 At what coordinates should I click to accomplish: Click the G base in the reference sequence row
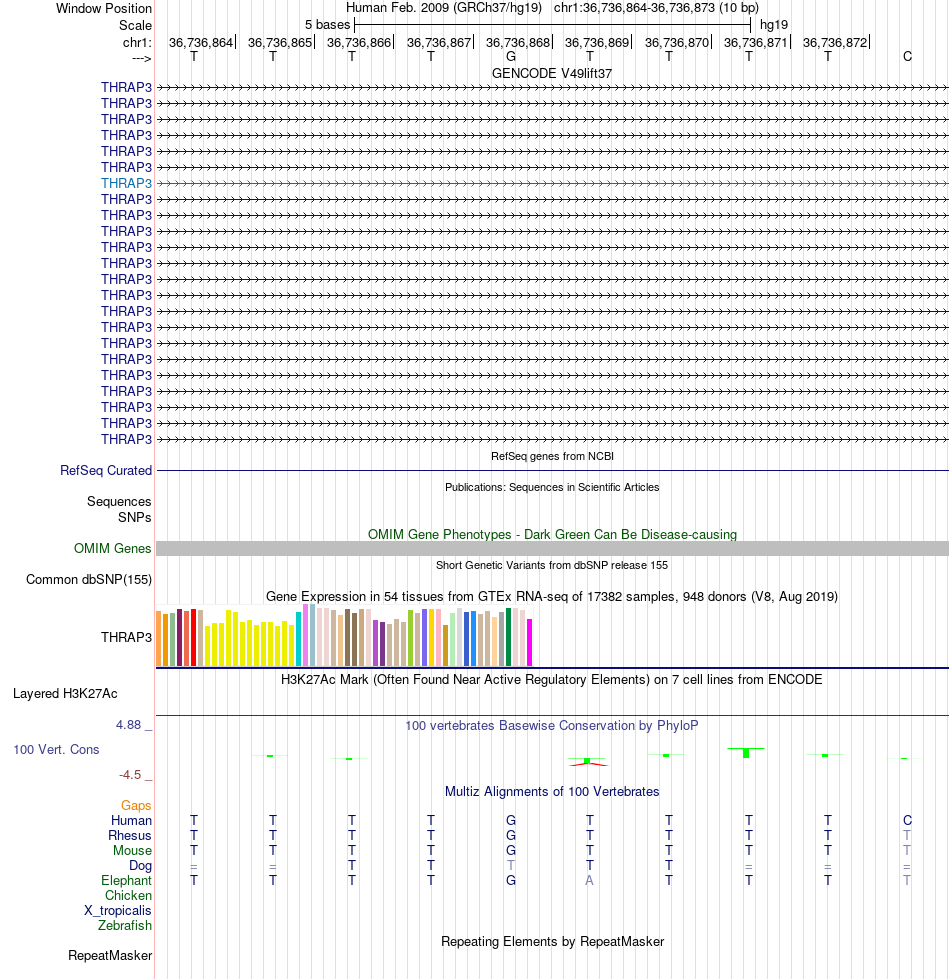(511, 56)
